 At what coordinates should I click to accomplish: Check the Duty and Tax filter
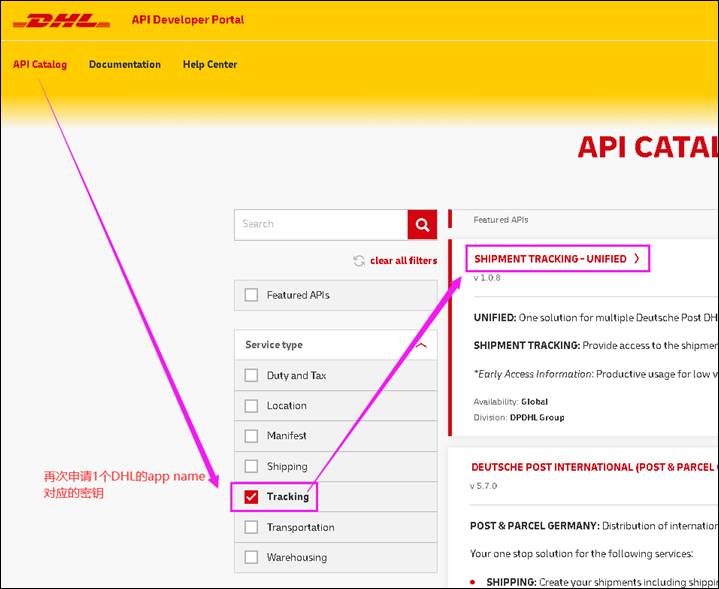point(251,375)
